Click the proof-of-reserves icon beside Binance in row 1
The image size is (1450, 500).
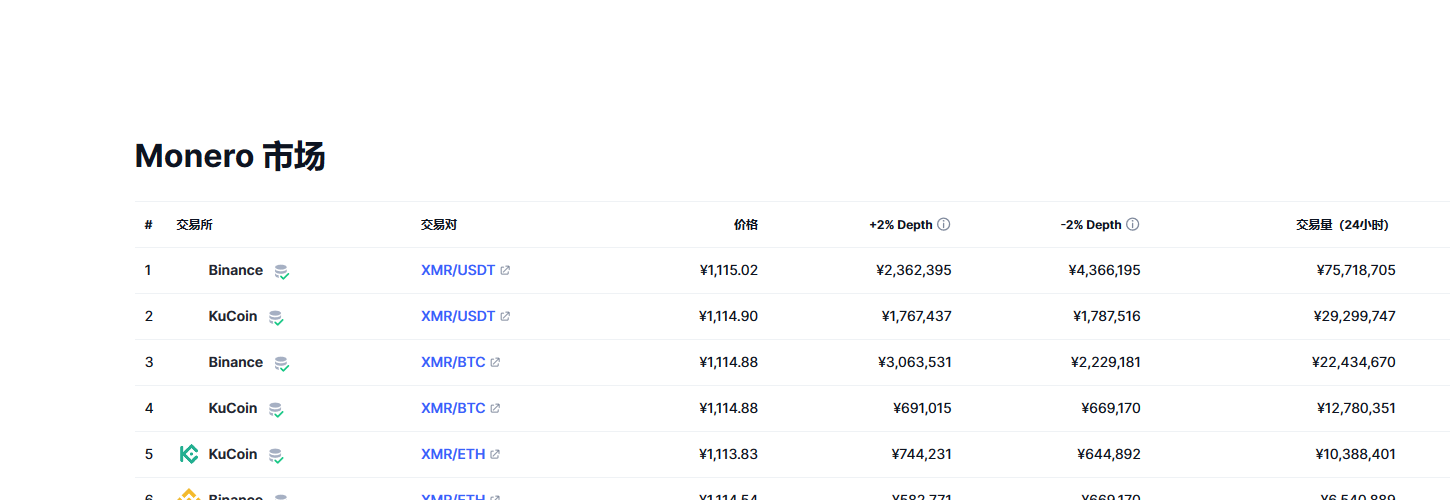click(x=281, y=271)
